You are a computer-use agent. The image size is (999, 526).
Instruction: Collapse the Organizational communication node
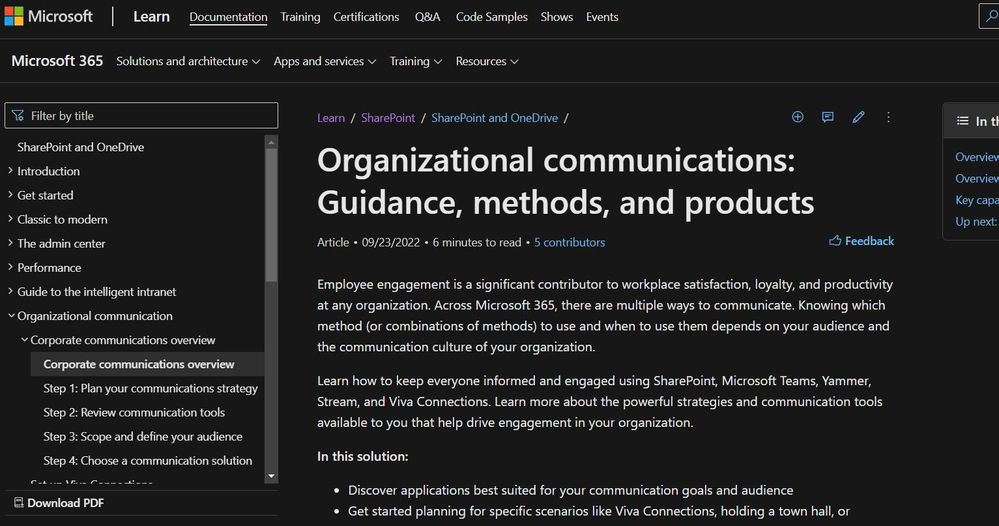click(x=11, y=316)
